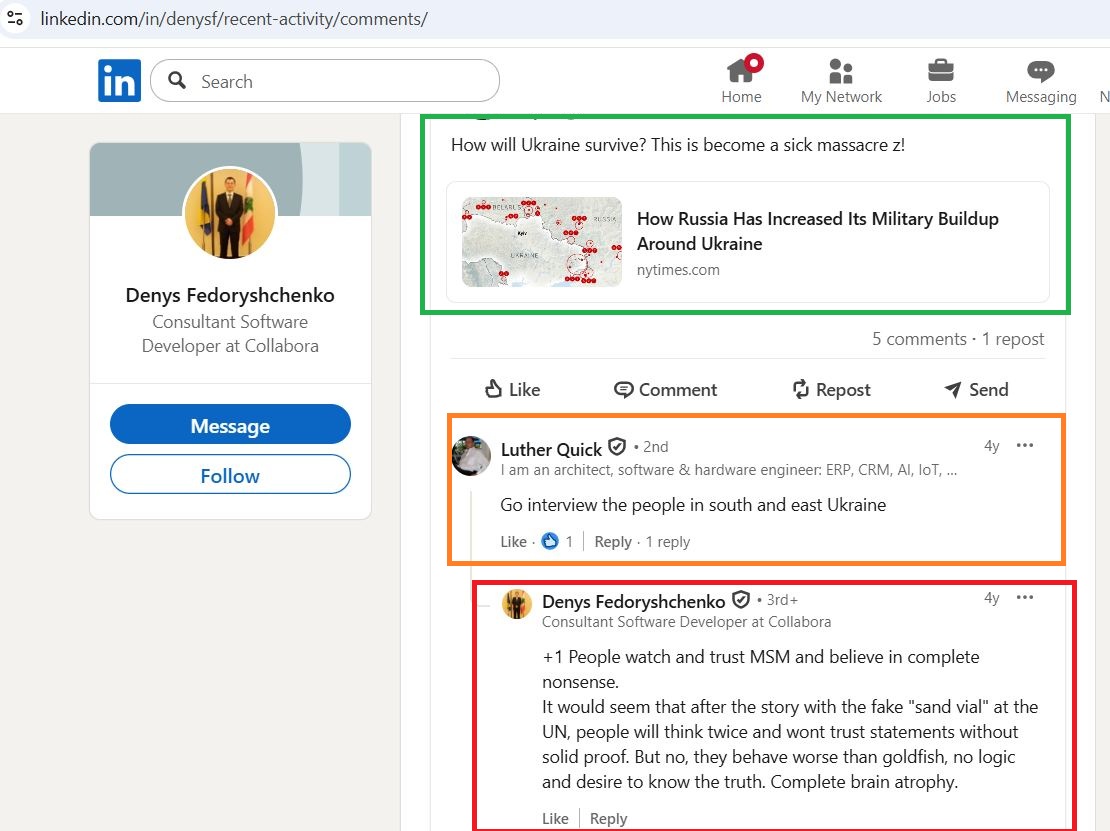Click the Follow button

229,475
